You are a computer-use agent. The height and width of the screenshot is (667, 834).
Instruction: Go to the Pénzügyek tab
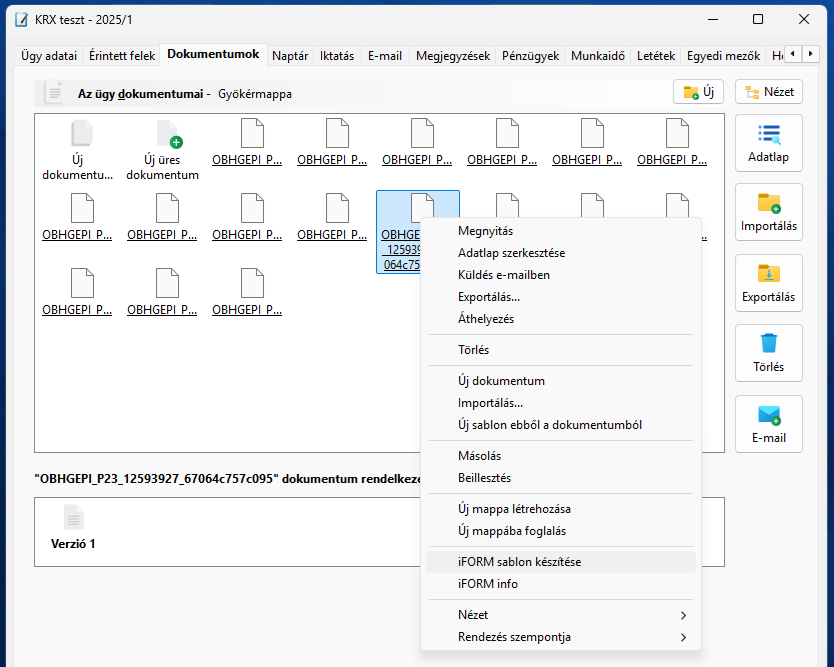pyautogui.click(x=530, y=56)
